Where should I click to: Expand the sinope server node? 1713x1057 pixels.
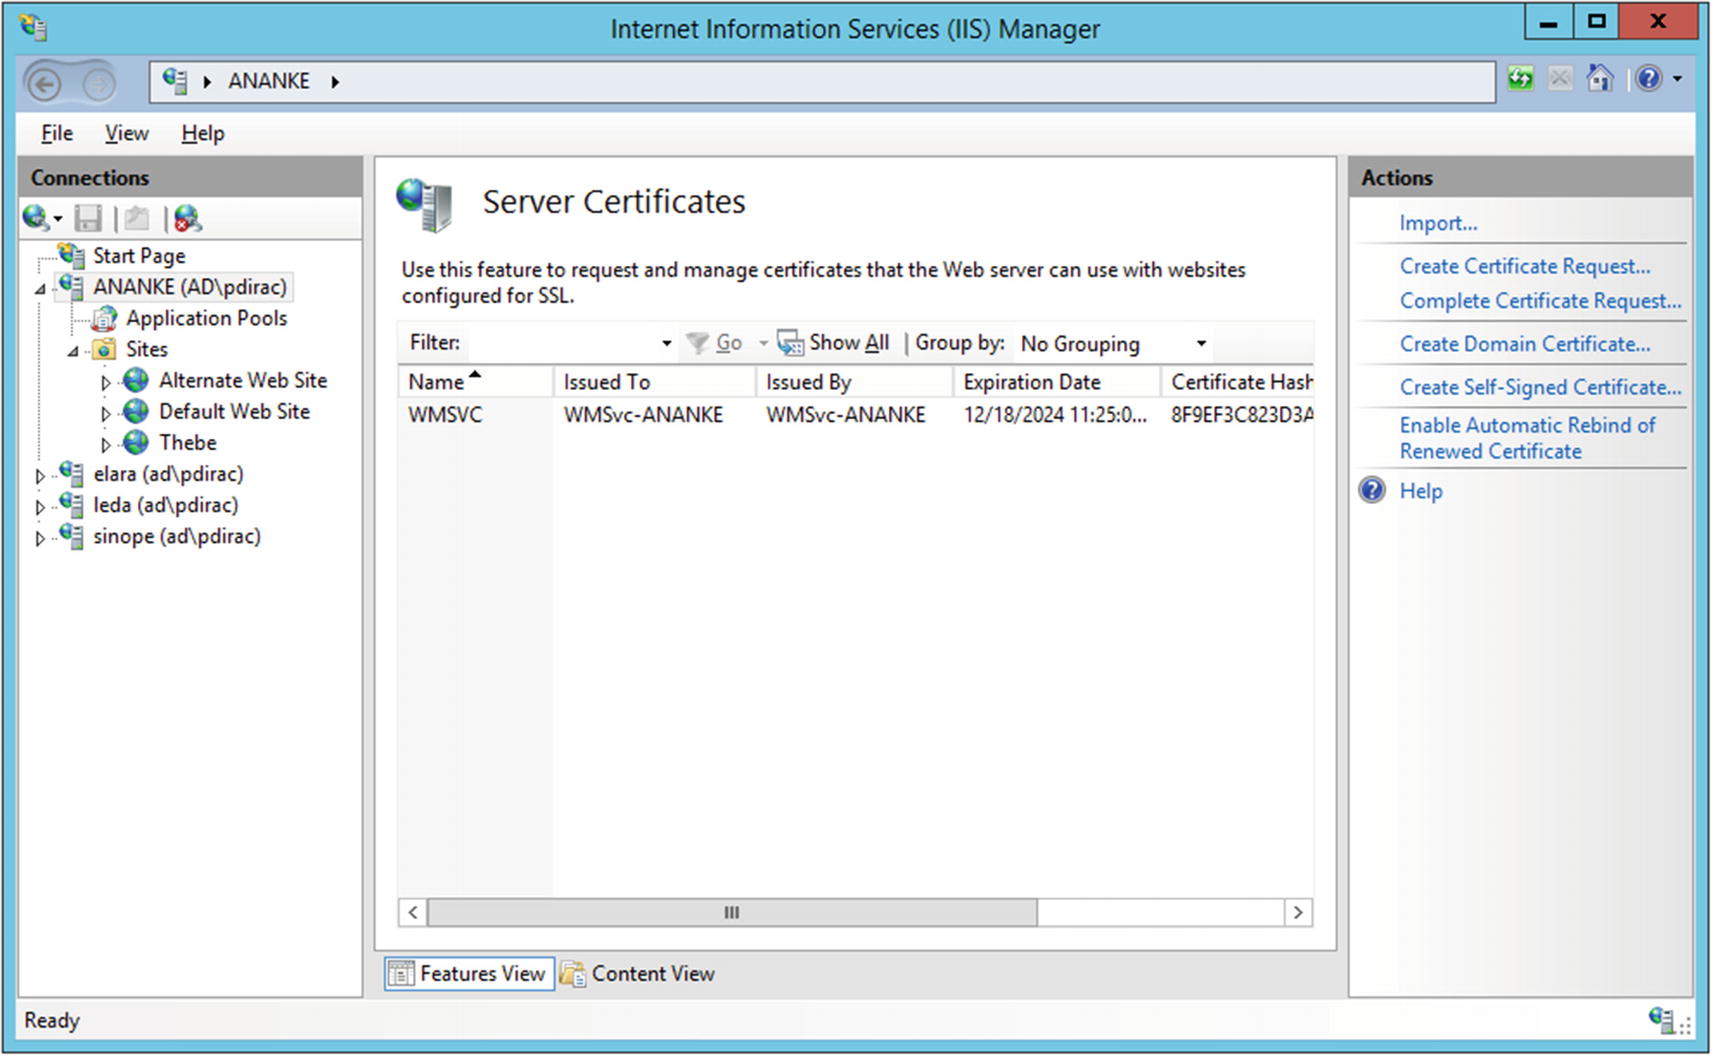[x=40, y=538]
